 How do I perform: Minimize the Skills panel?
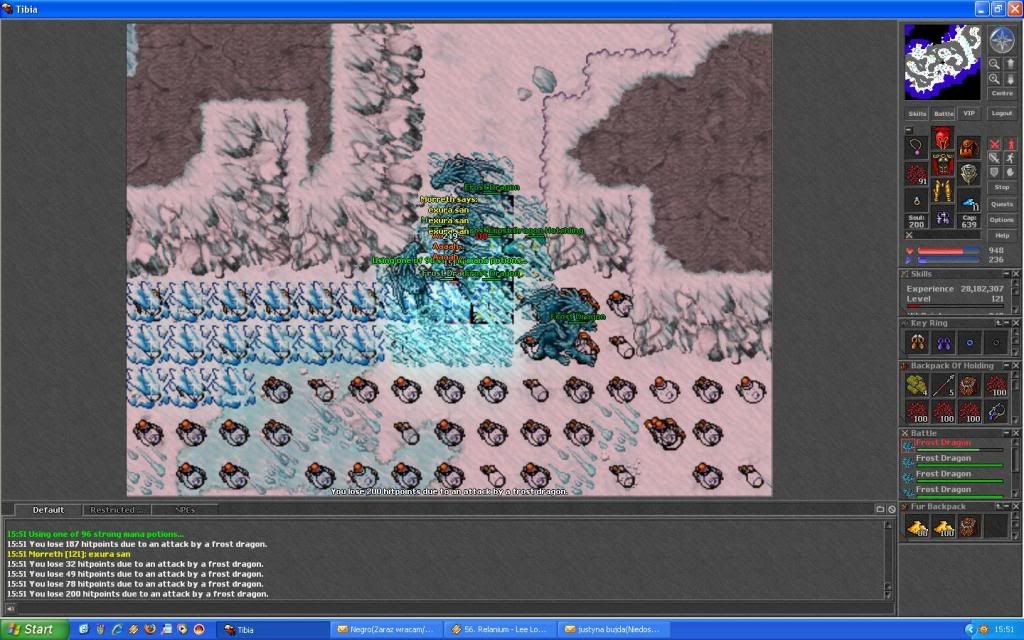(1006, 274)
